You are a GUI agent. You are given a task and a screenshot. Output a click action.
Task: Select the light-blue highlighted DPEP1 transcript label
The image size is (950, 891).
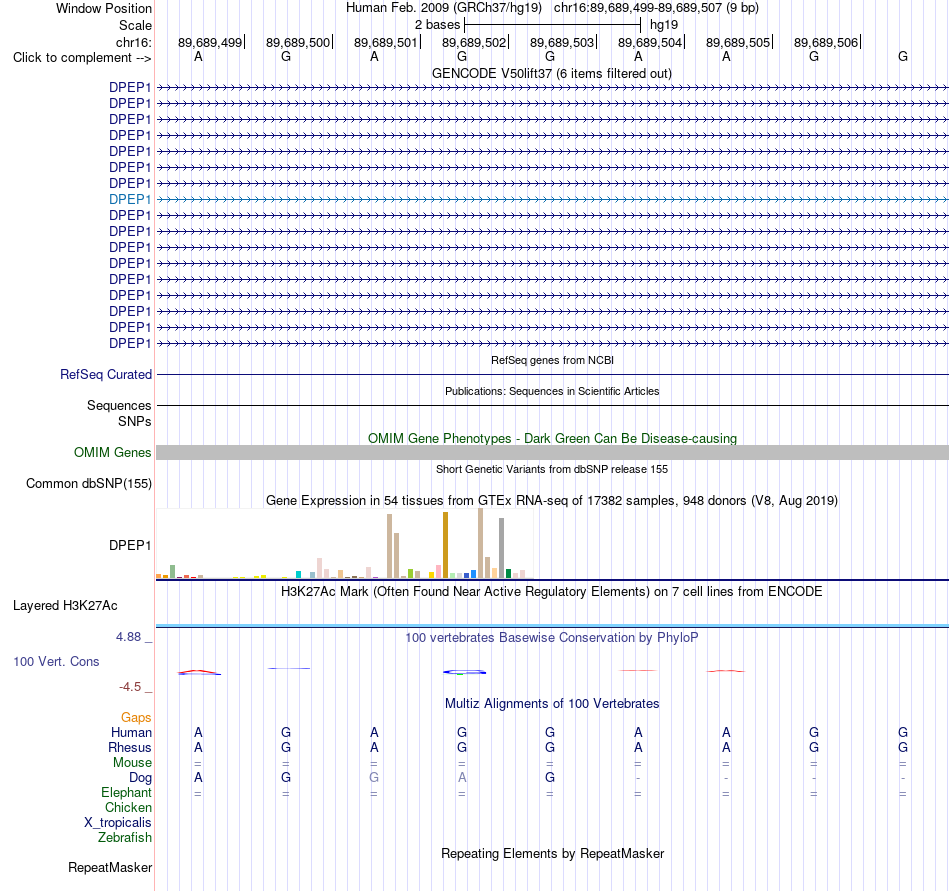click(x=130, y=199)
